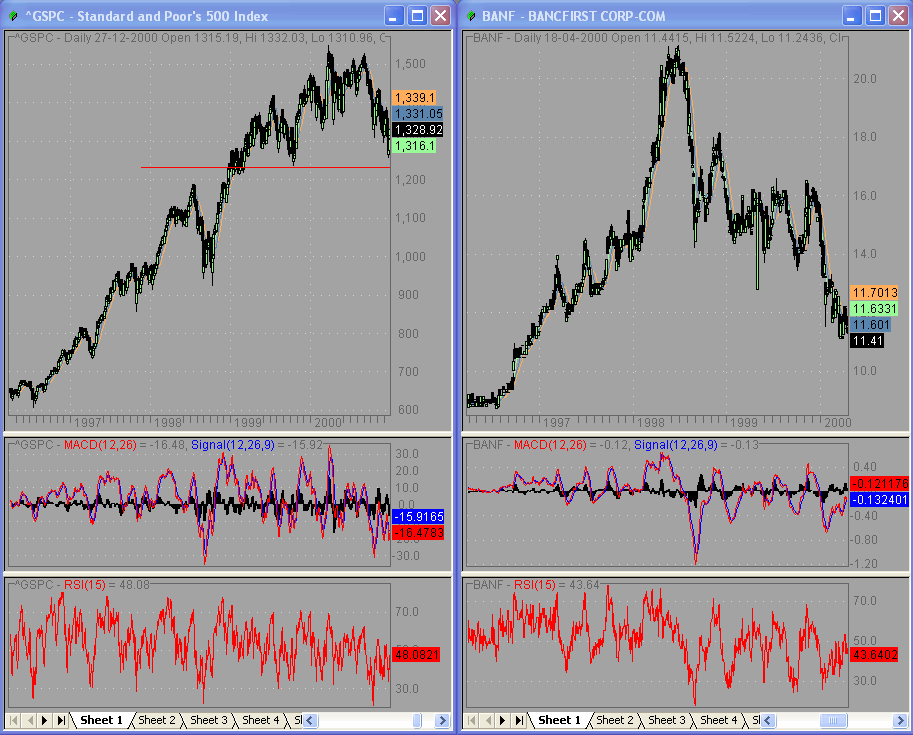Click the ^GSPC Signal(12,26,9) label

coord(233,445)
